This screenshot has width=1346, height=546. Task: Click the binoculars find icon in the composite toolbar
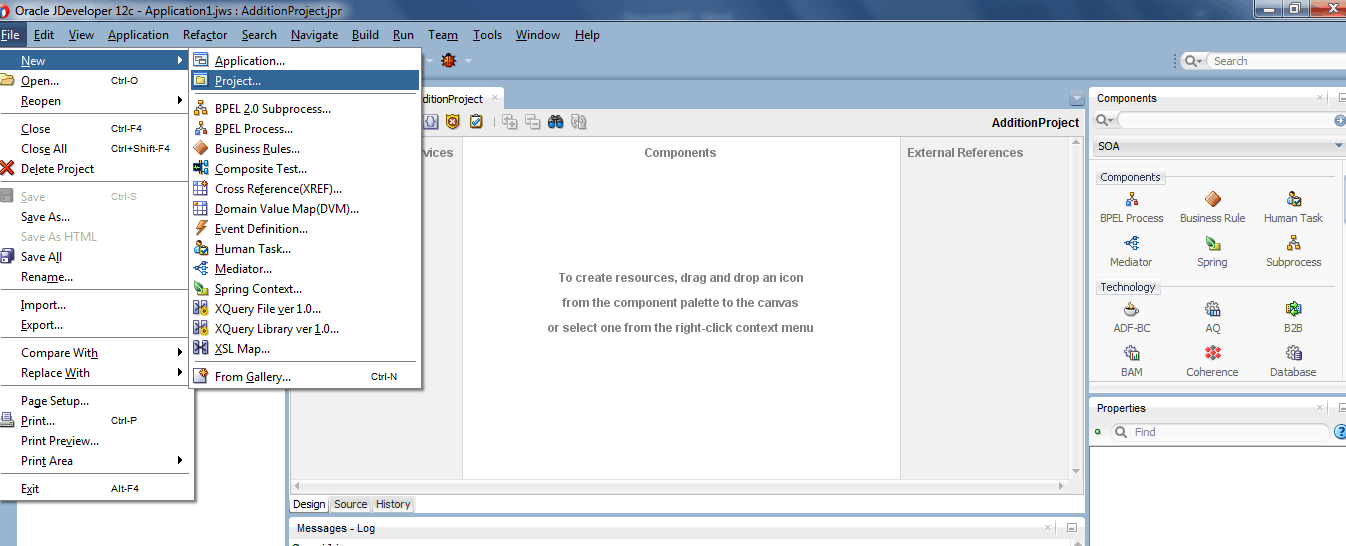coord(556,121)
